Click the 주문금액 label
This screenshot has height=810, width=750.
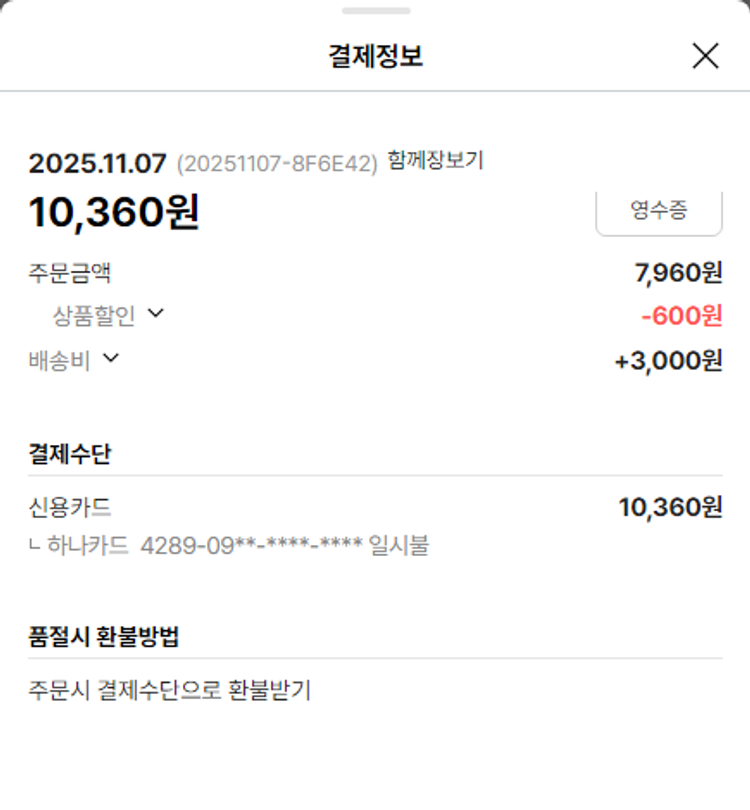pyautogui.click(x=70, y=272)
